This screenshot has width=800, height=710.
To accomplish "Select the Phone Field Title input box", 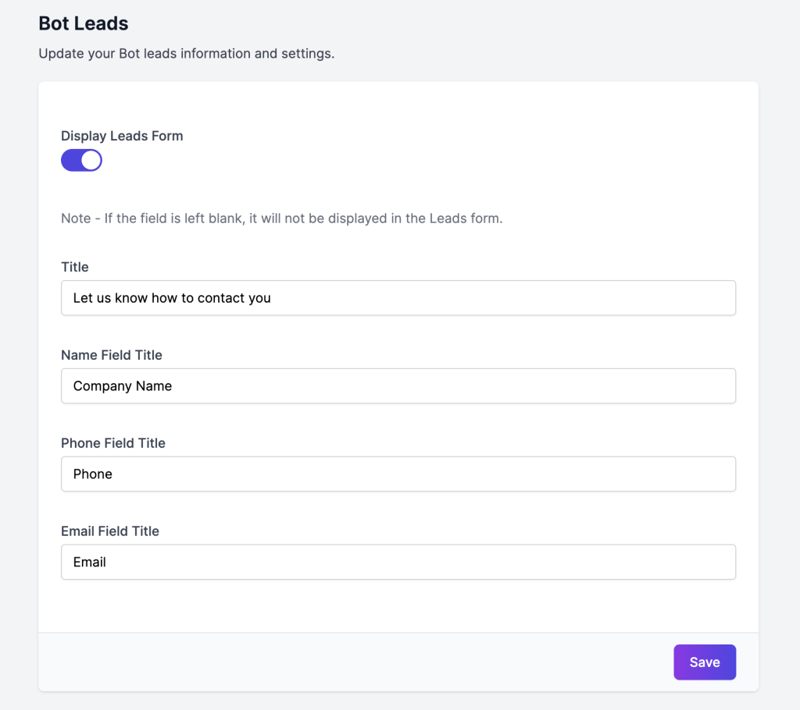I will point(398,474).
